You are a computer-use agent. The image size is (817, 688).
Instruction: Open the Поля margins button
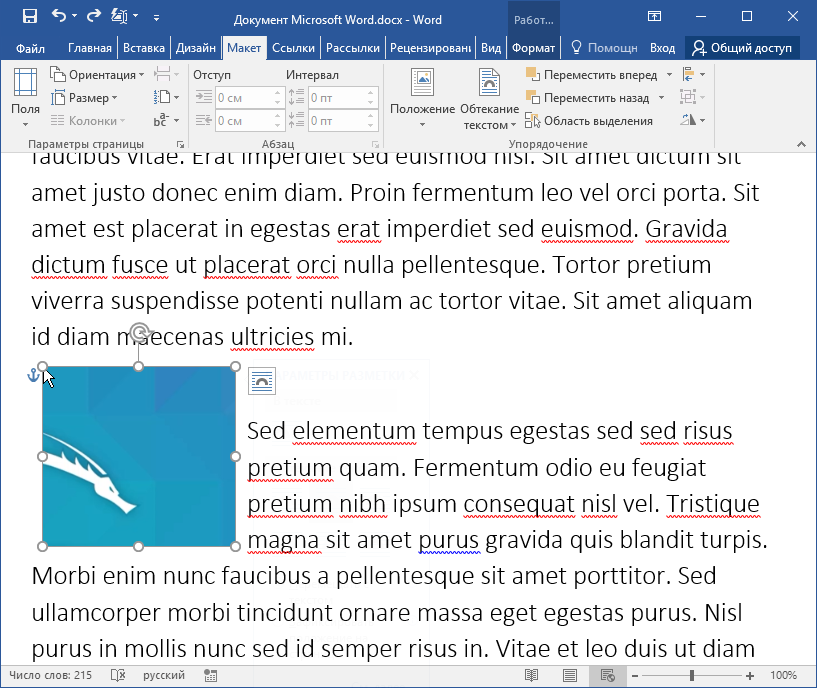coord(25,98)
